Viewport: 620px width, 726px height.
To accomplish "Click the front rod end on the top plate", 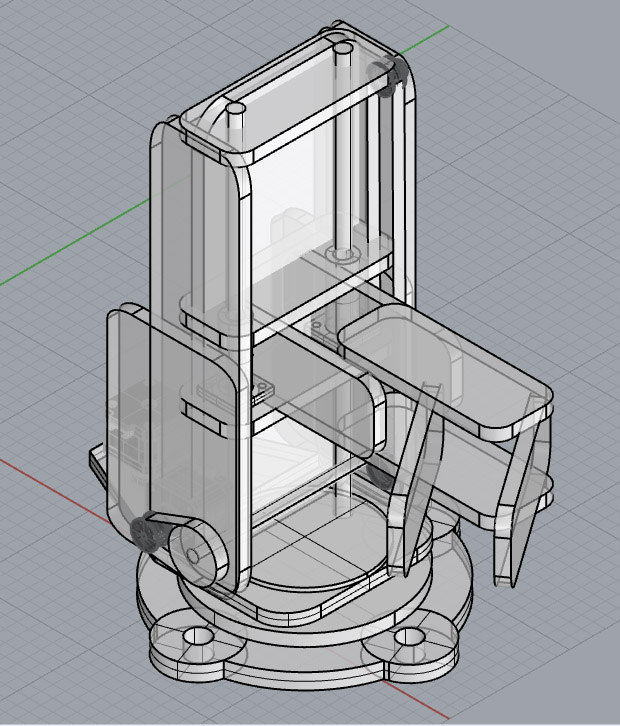I will (x=236, y=109).
